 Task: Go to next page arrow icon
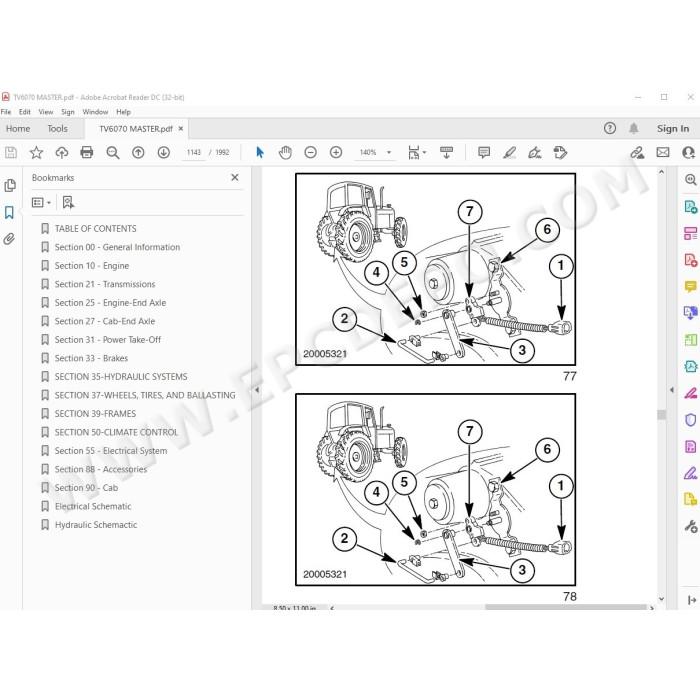[x=164, y=152]
